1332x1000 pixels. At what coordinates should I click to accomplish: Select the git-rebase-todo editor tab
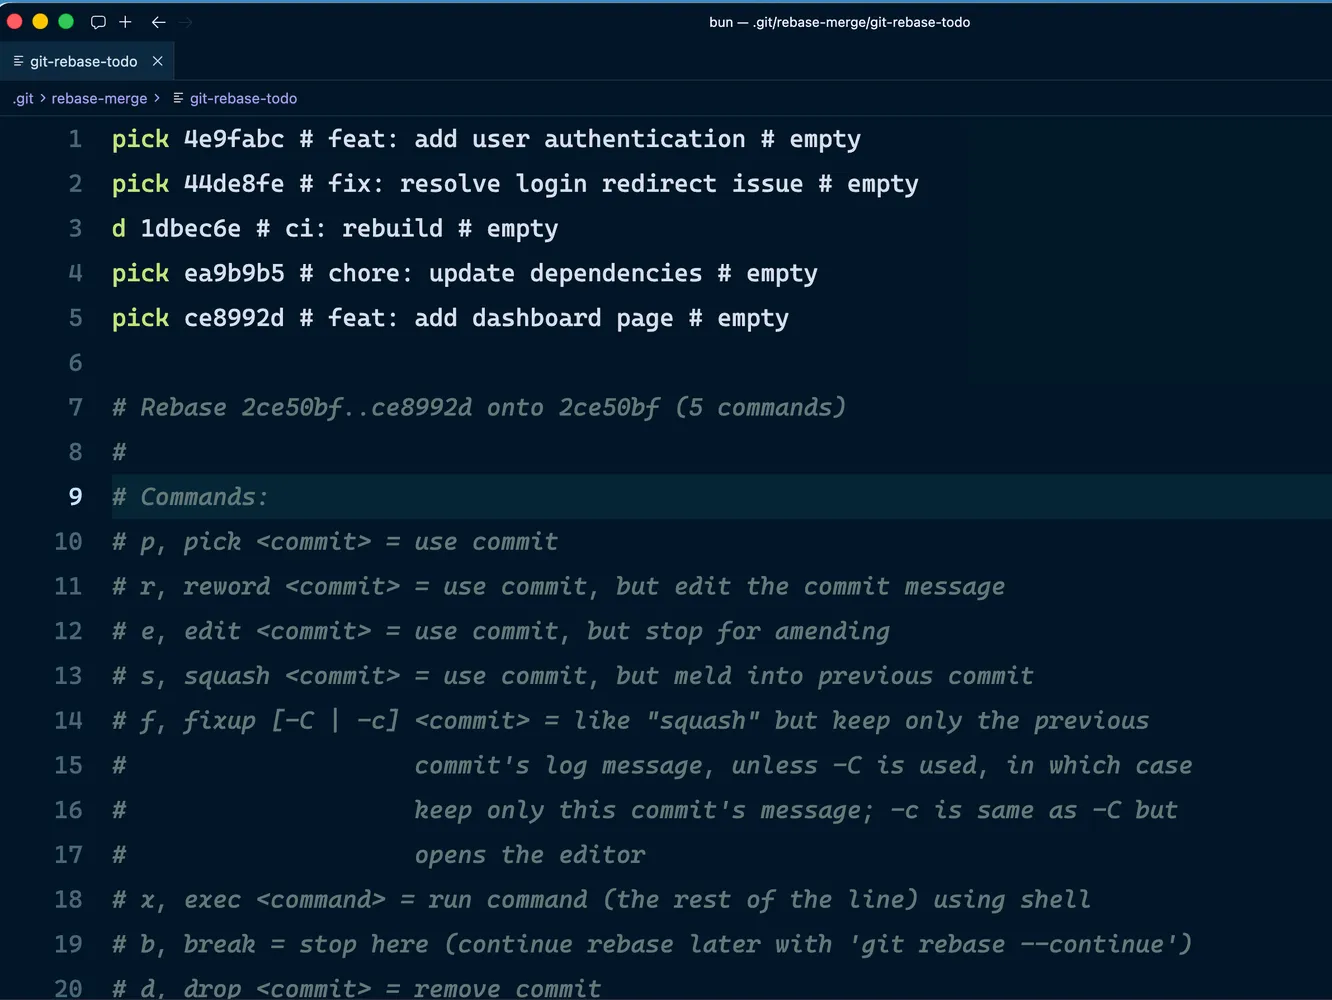tap(87, 61)
